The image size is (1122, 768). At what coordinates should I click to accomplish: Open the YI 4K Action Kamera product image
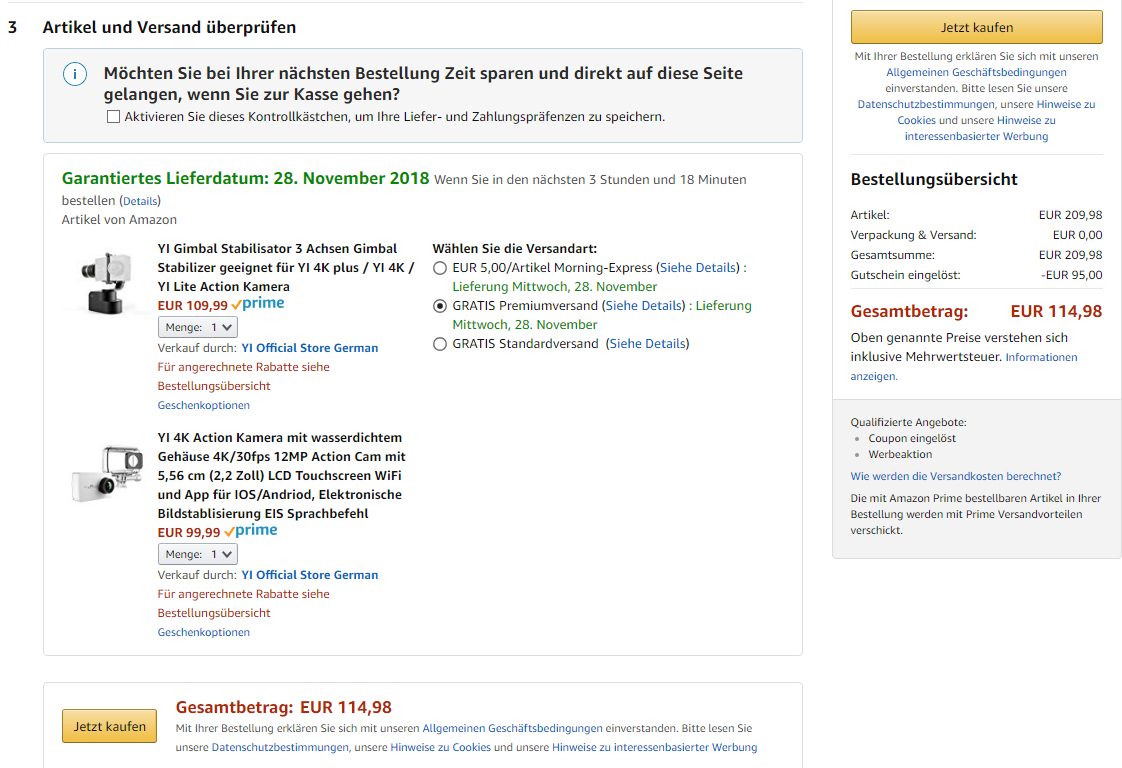[x=106, y=473]
